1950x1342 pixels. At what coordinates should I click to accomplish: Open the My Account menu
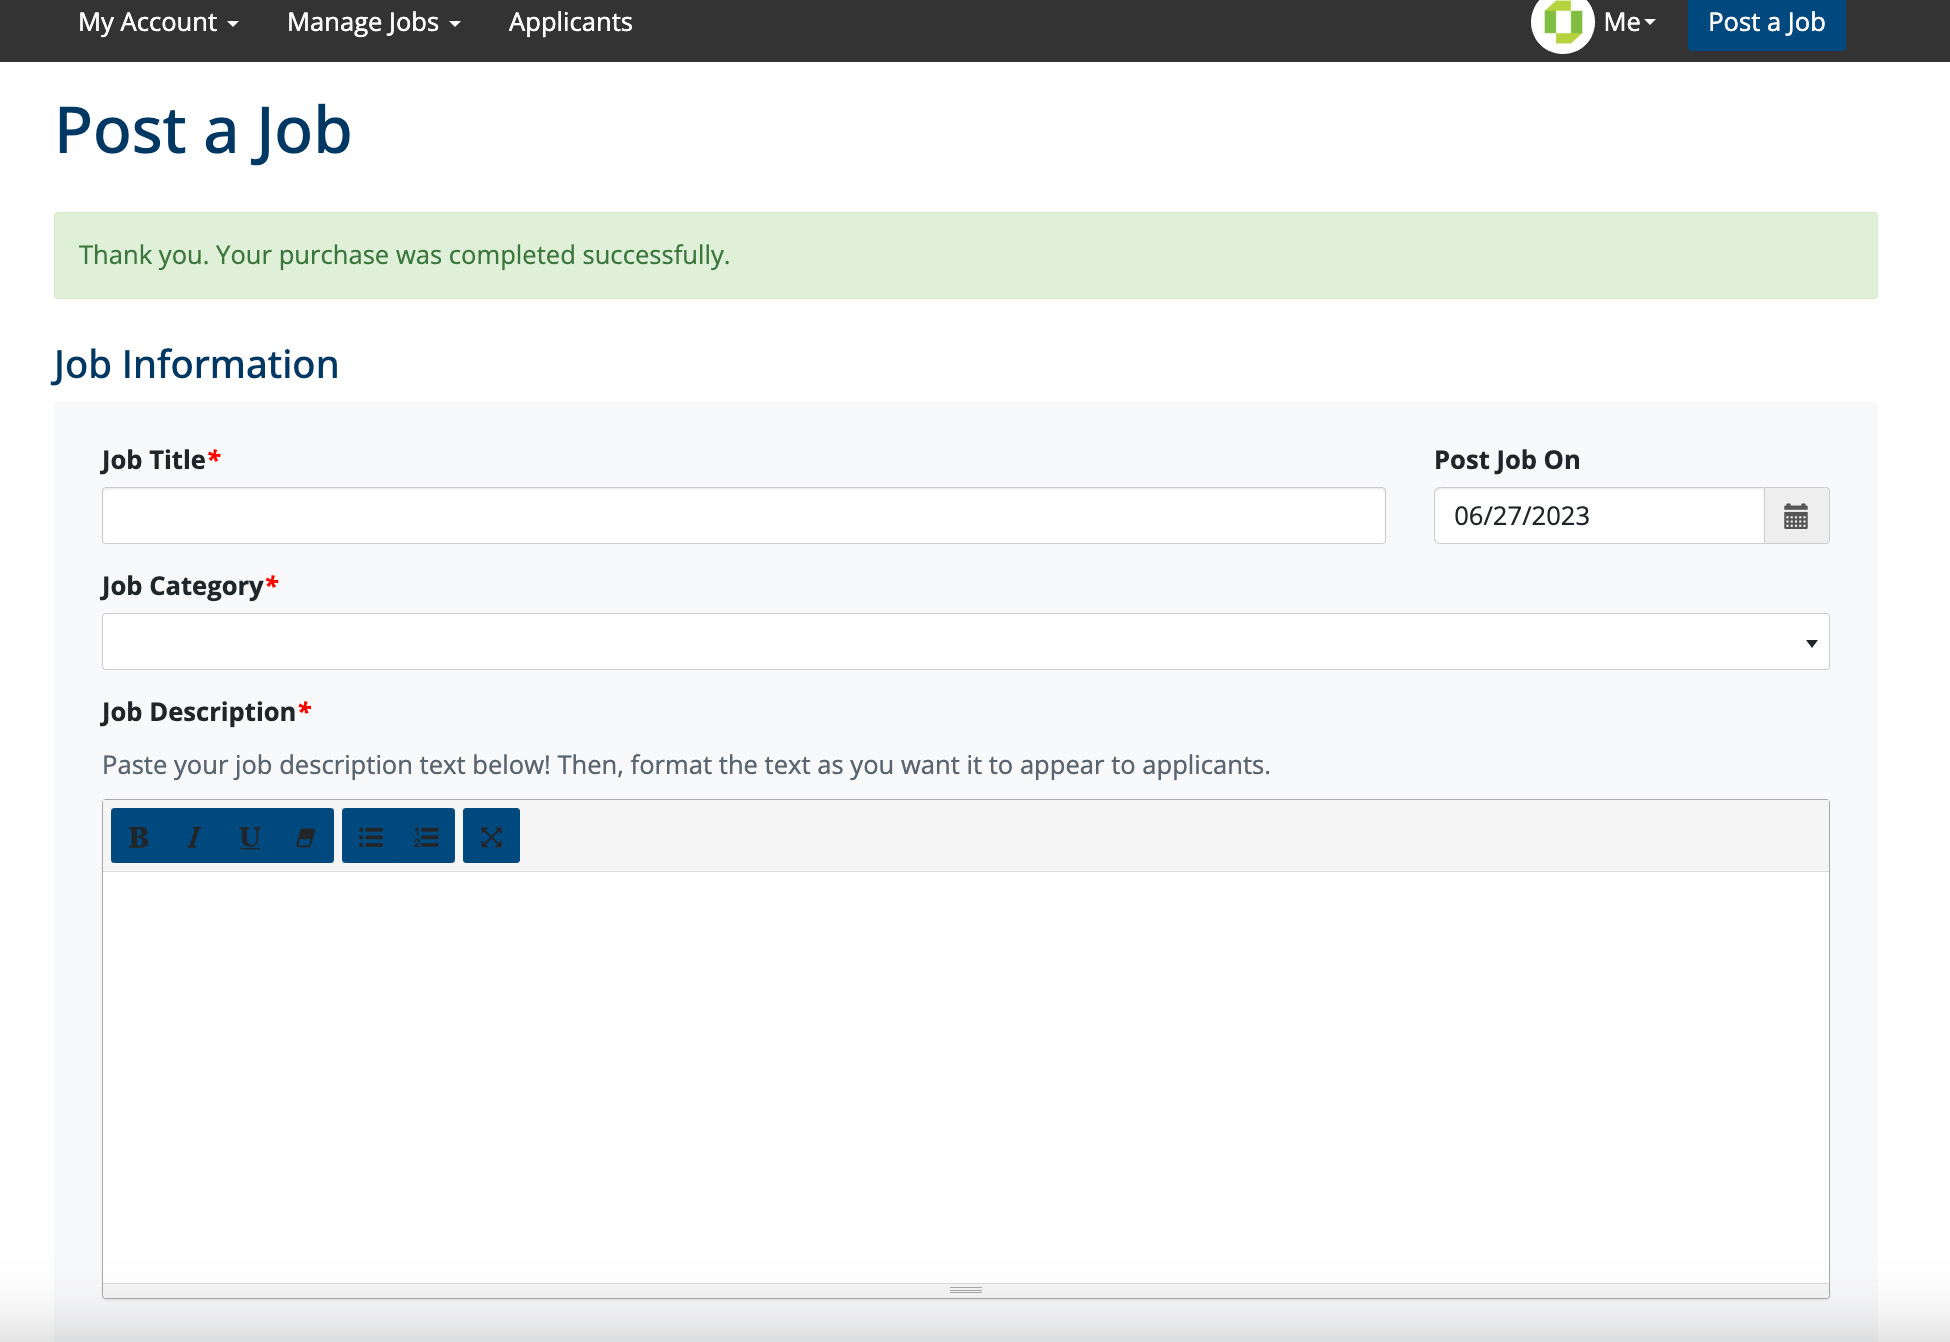158,22
